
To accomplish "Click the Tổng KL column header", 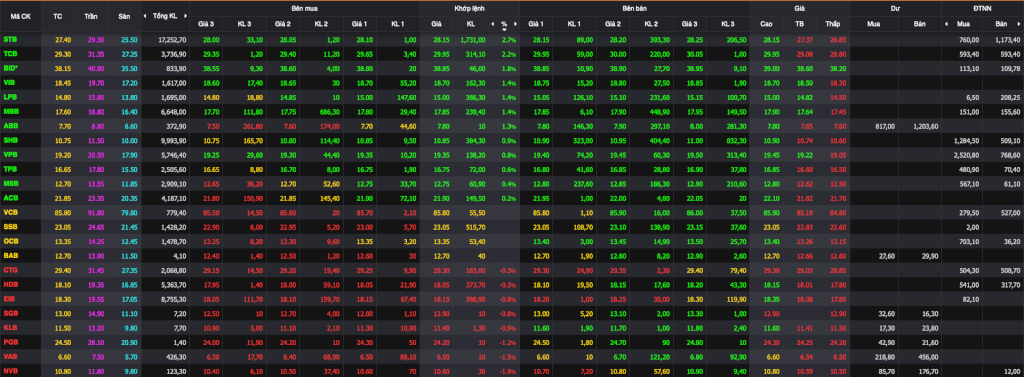I will [165, 16].
